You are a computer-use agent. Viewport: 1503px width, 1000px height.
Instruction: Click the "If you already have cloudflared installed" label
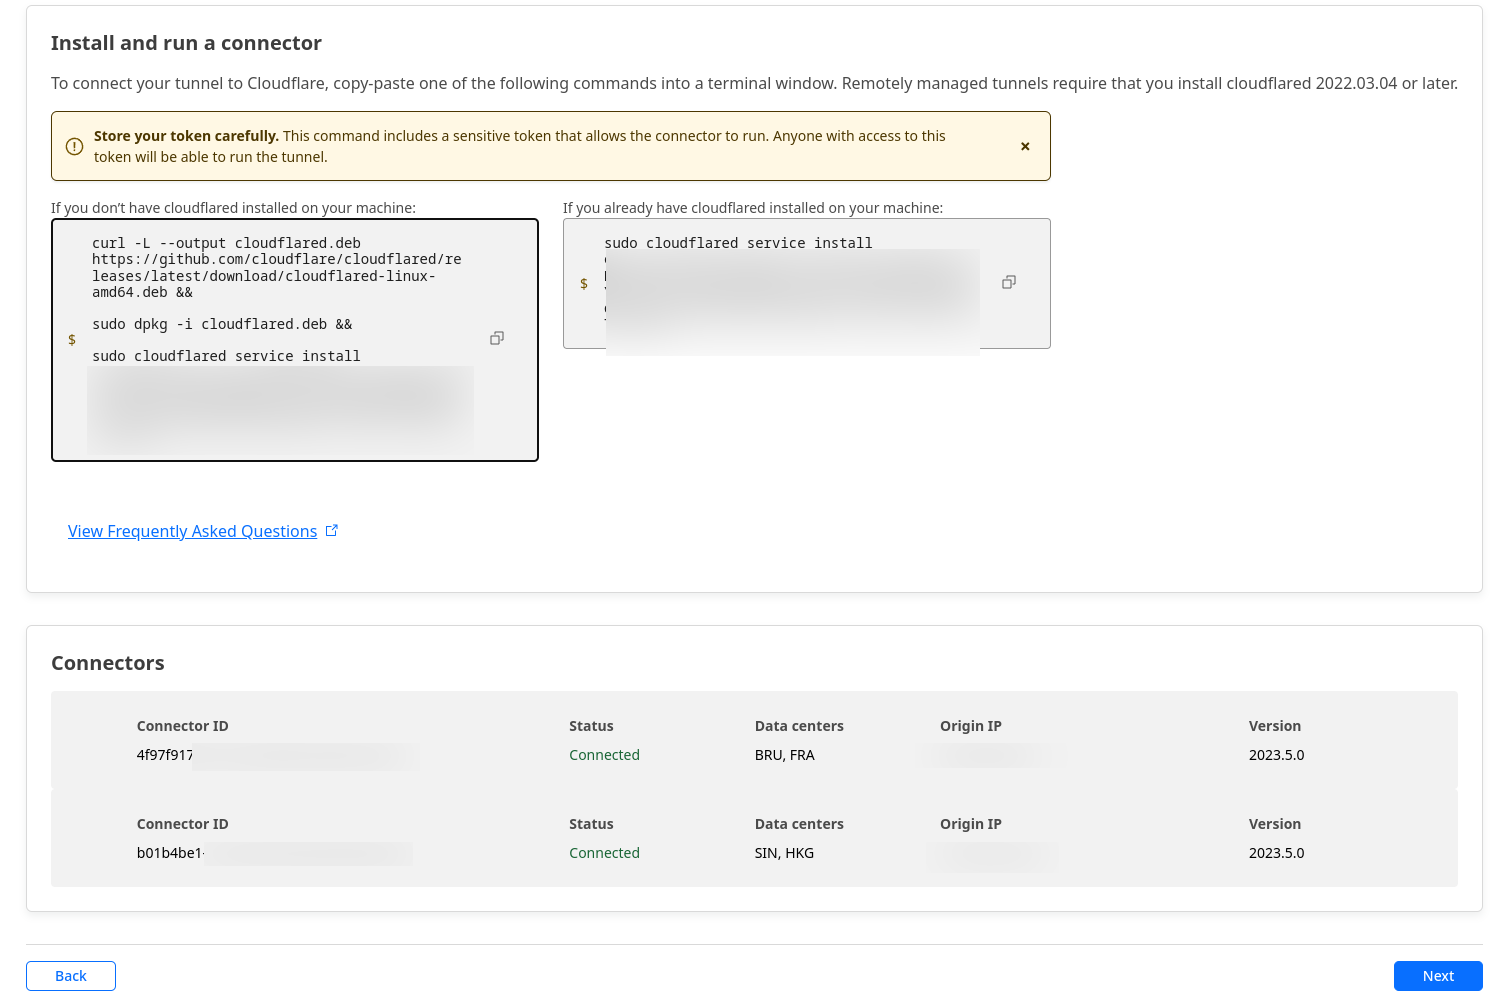(753, 208)
